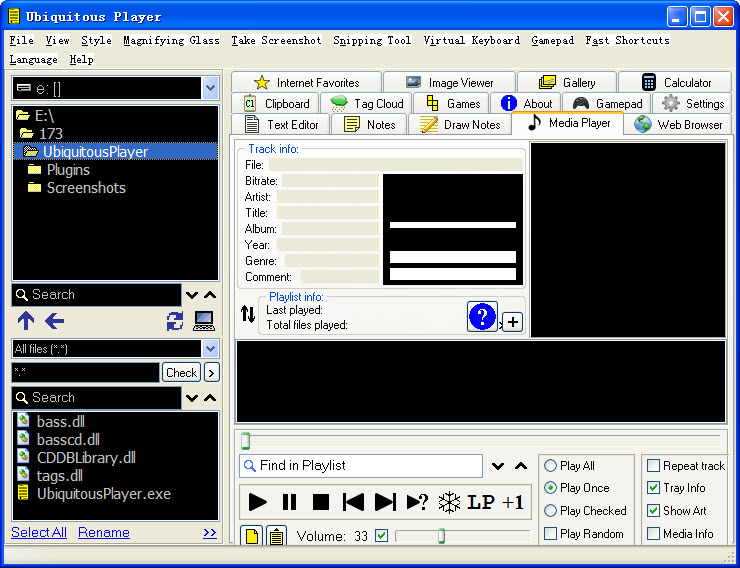Expand the Plugins folder in tree

click(68, 170)
